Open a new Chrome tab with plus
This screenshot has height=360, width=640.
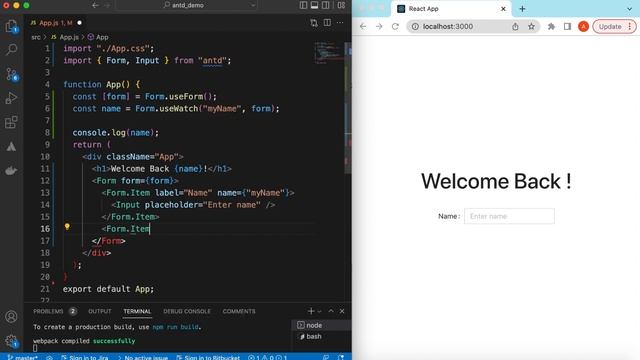[522, 9]
